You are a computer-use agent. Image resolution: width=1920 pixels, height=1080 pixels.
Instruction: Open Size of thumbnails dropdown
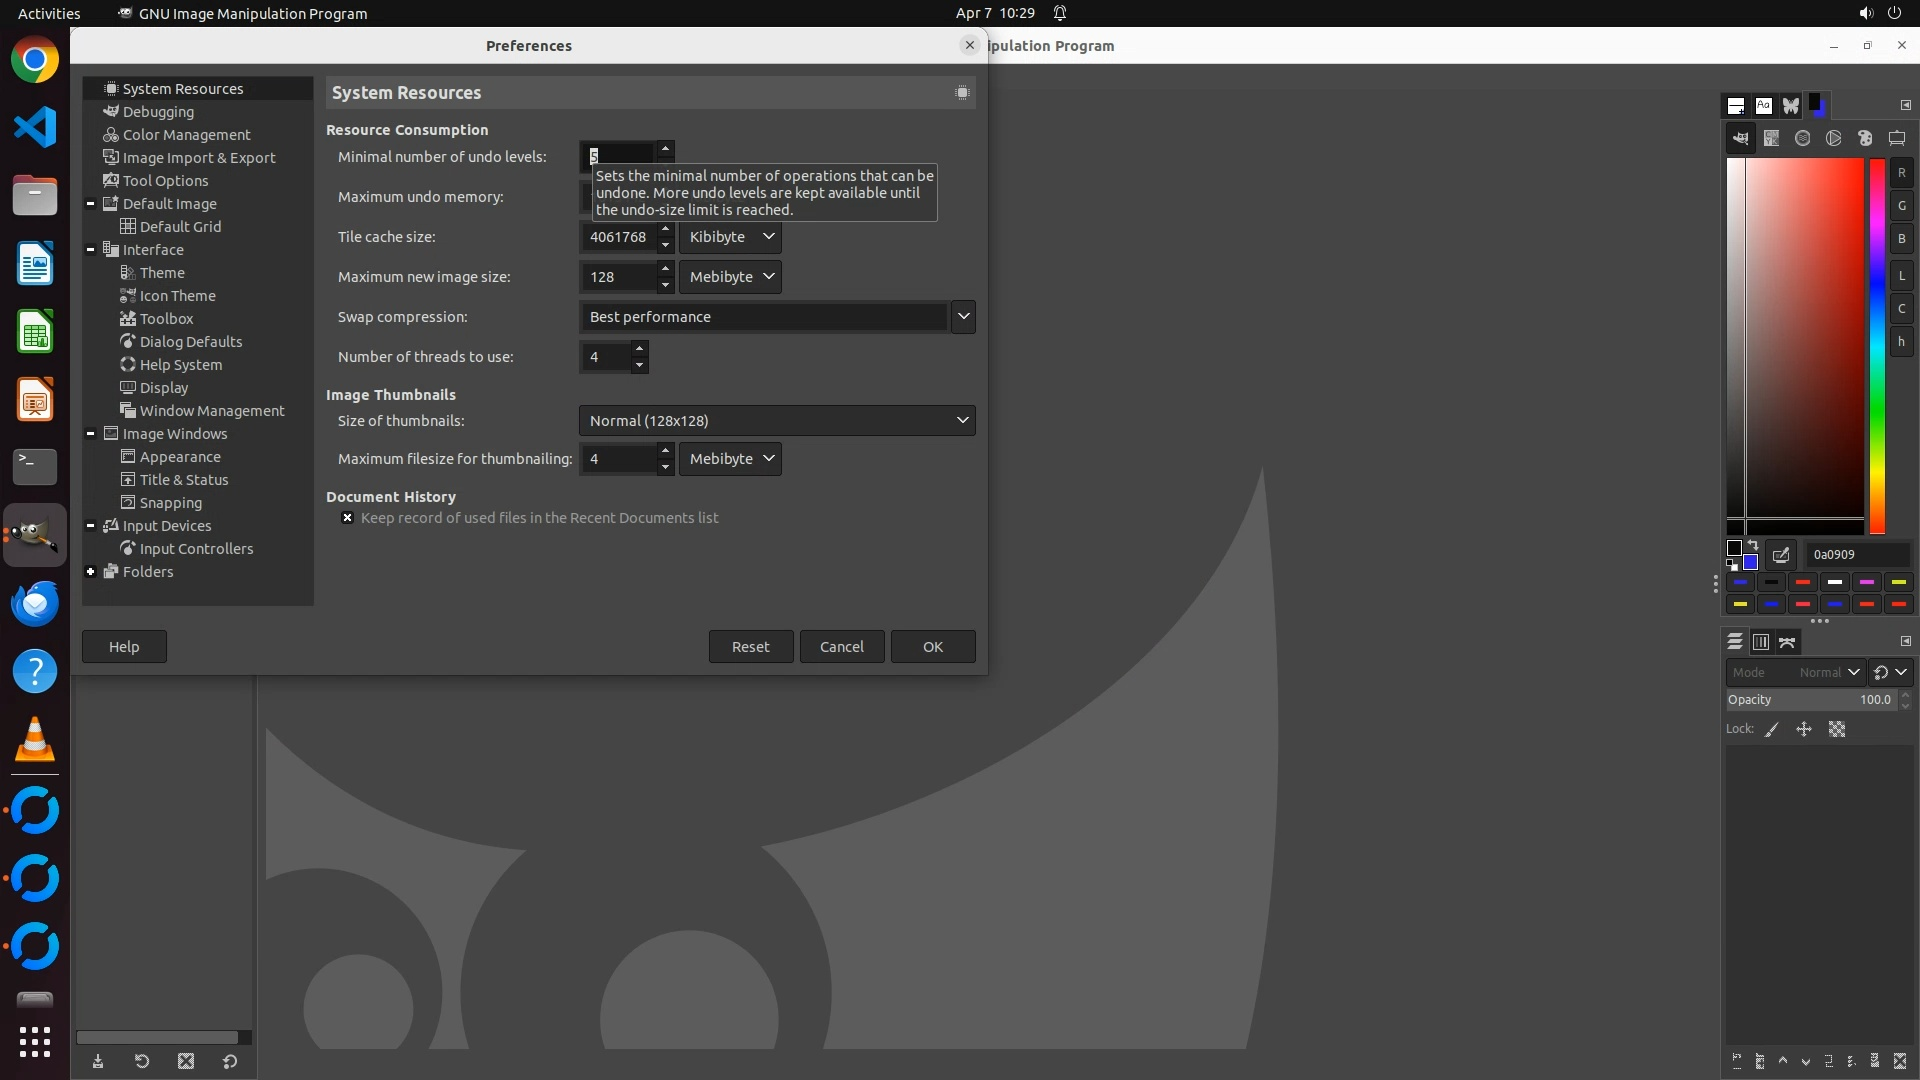tap(777, 421)
